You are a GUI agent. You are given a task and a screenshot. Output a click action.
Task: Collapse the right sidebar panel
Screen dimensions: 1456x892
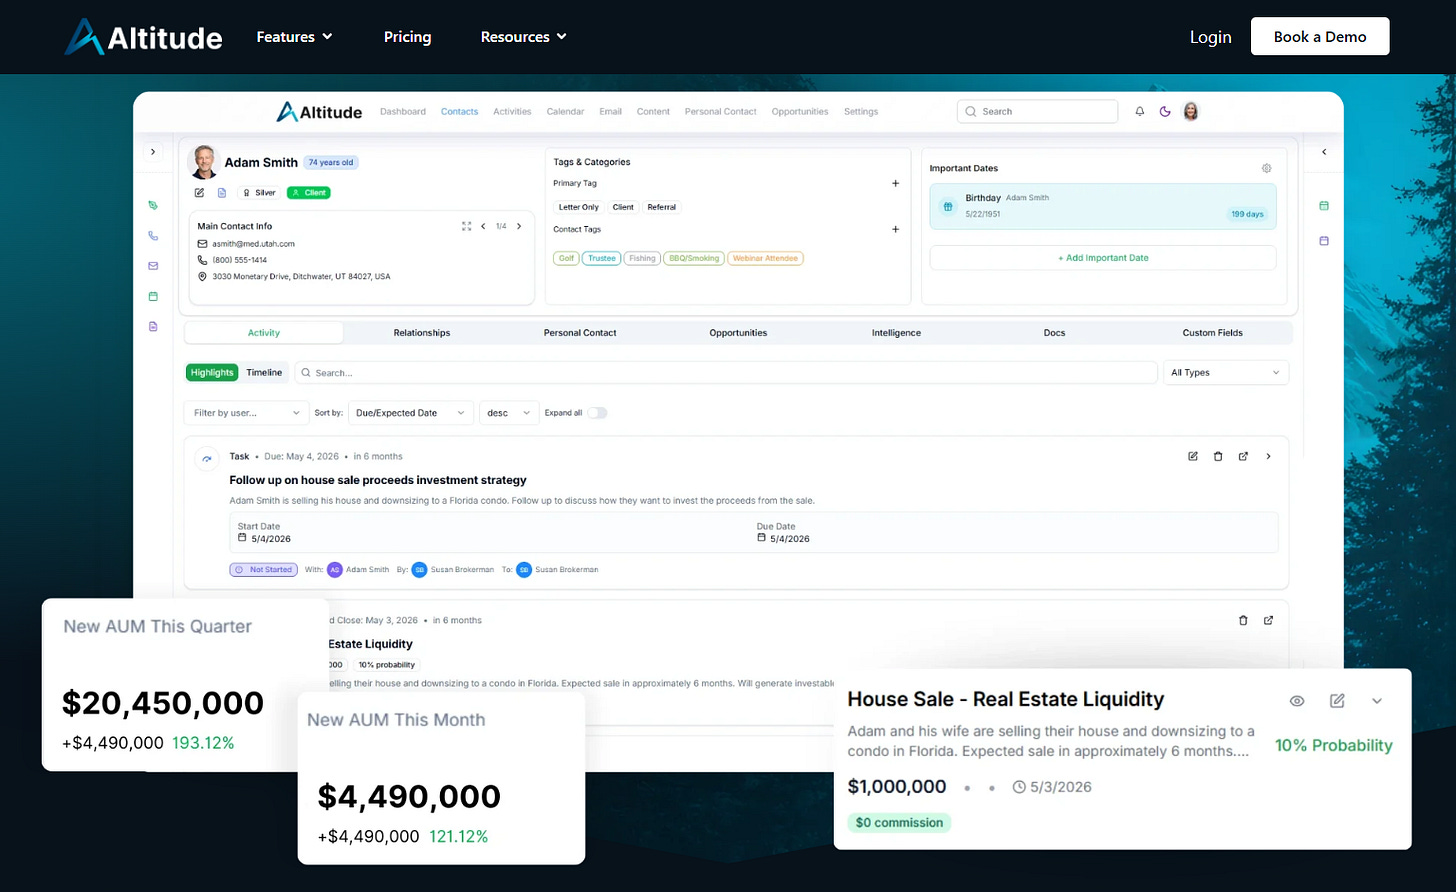click(1324, 152)
